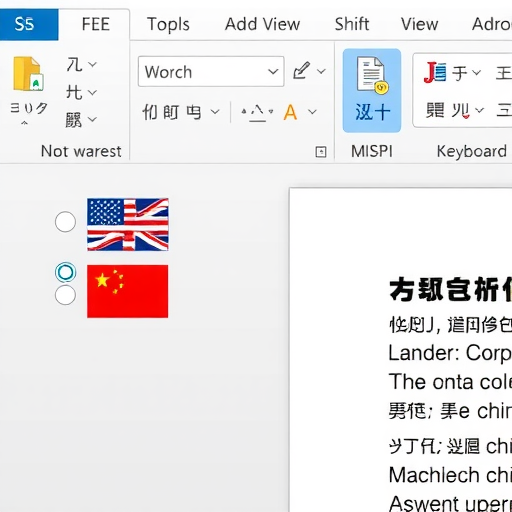The image size is (512, 512).
Task: Click the Keyboard group label
Action: tap(472, 151)
